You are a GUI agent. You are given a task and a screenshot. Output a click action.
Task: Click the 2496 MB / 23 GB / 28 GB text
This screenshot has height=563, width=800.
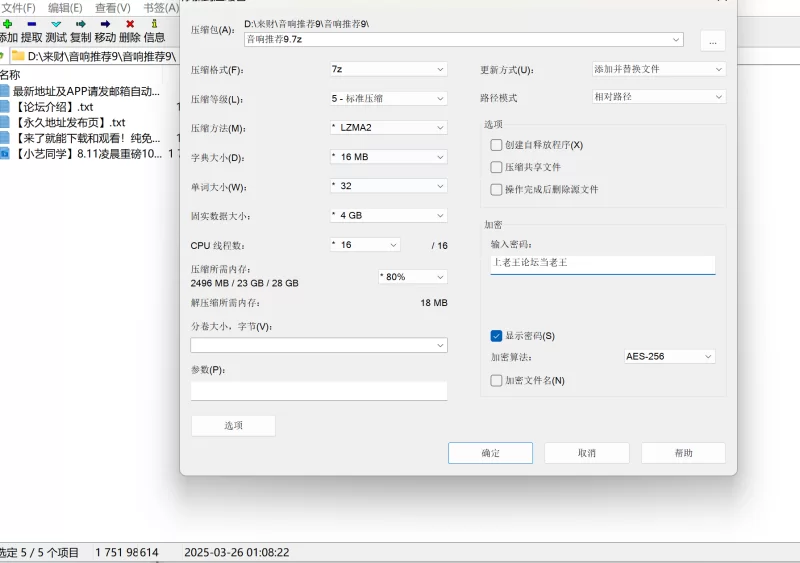point(244,283)
